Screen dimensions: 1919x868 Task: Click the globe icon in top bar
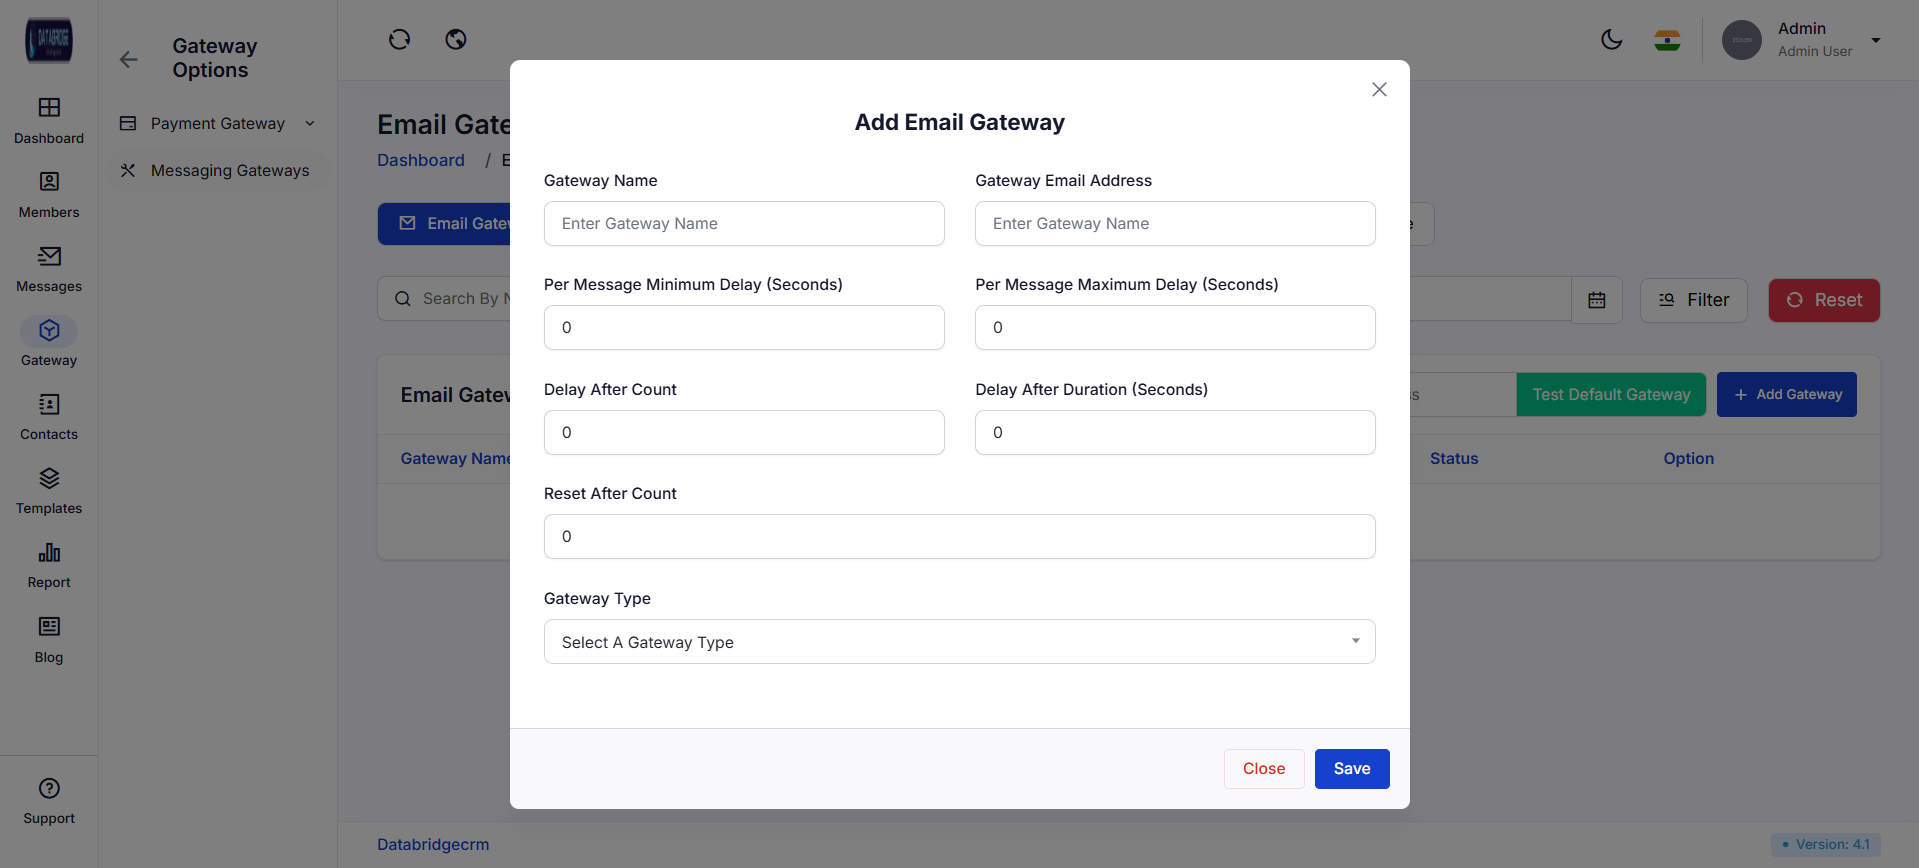pyautogui.click(x=456, y=40)
